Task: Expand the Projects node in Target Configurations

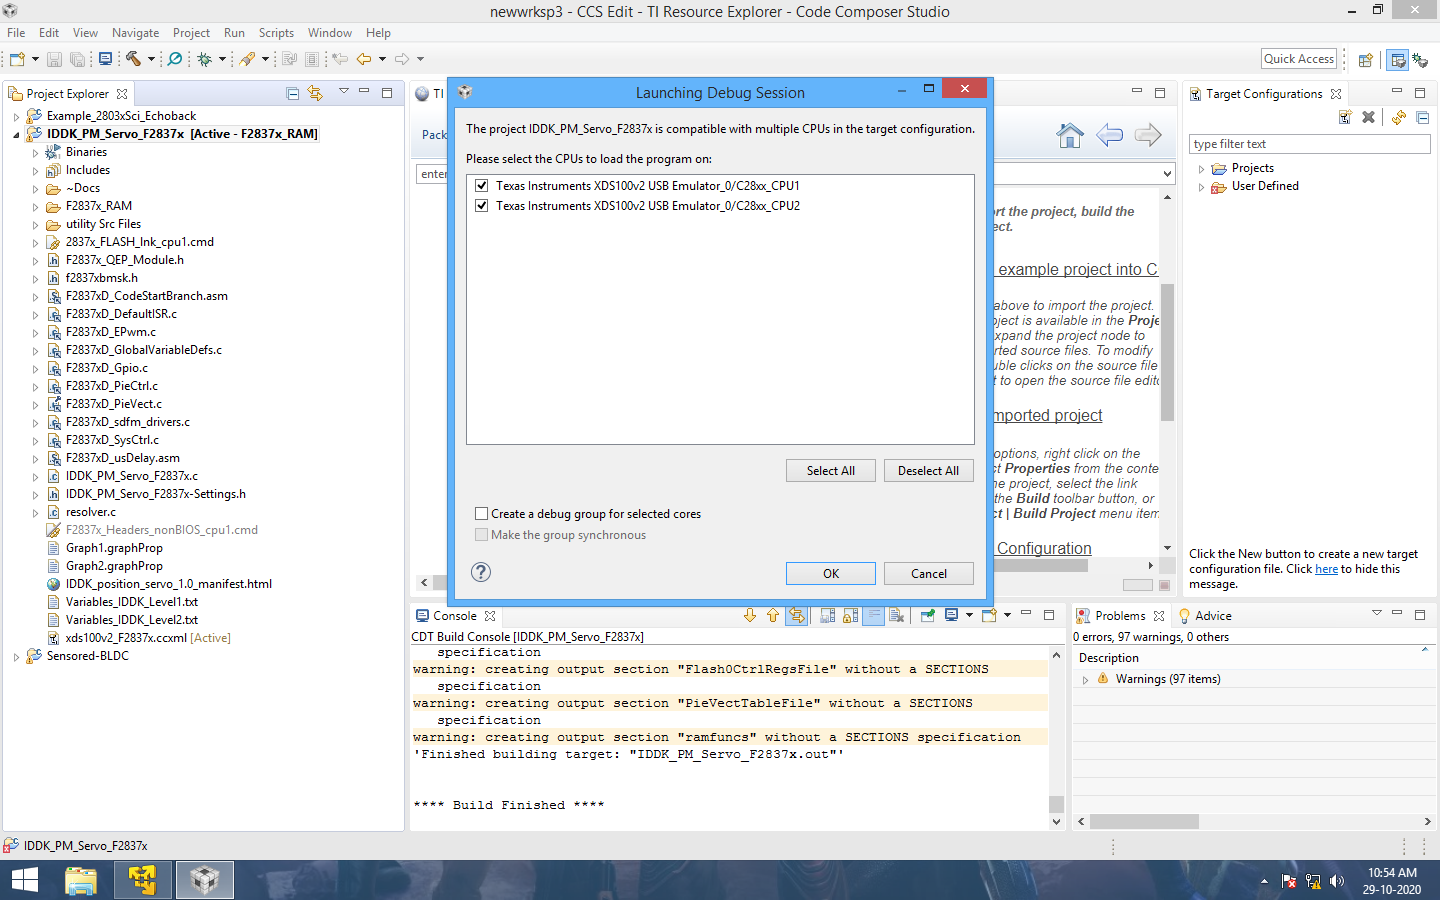Action: point(1200,167)
